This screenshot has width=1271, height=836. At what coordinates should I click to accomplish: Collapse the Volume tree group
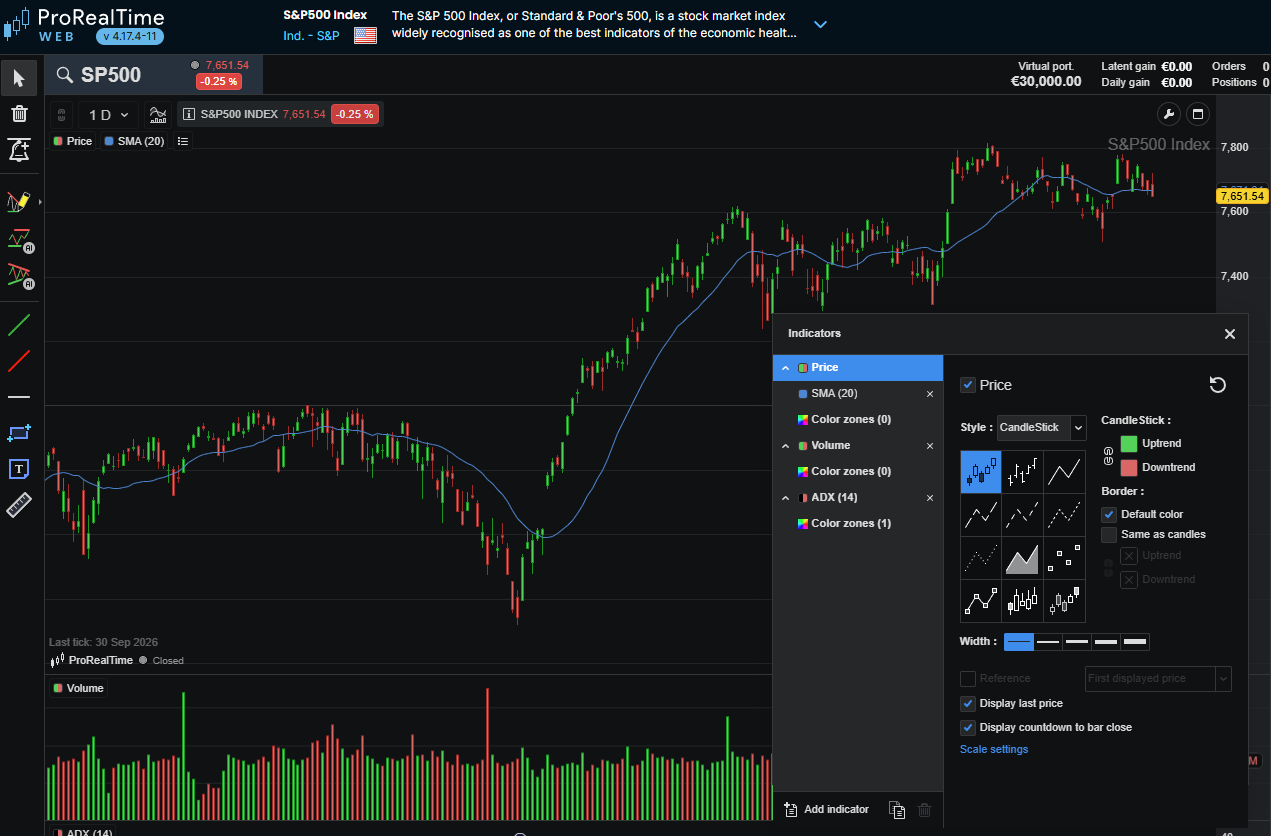[785, 446]
